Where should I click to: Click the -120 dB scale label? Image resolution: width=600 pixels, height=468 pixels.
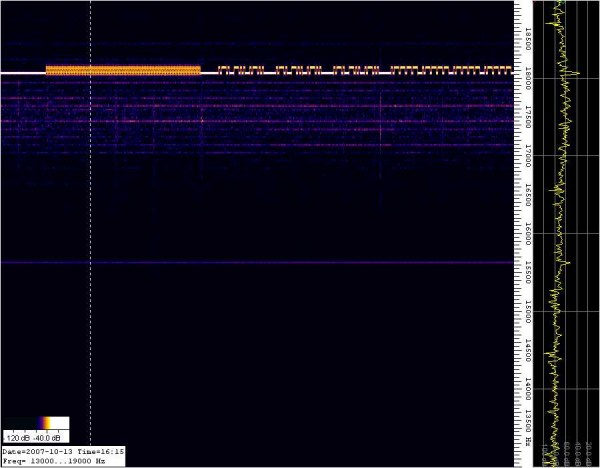coord(17,438)
